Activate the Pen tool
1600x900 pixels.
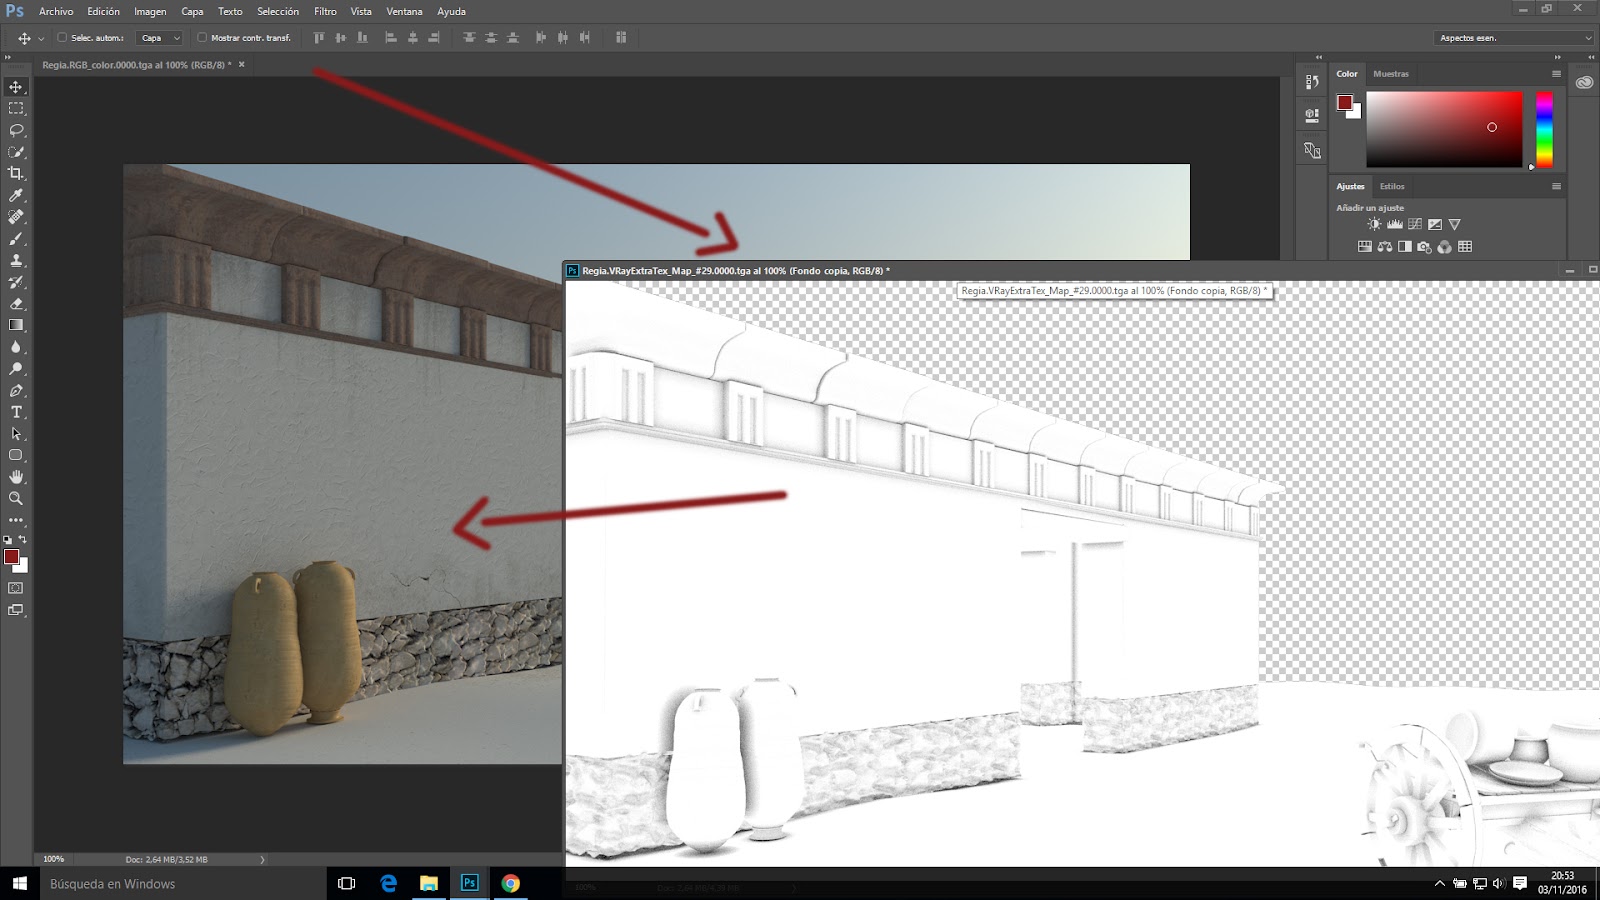[16, 391]
